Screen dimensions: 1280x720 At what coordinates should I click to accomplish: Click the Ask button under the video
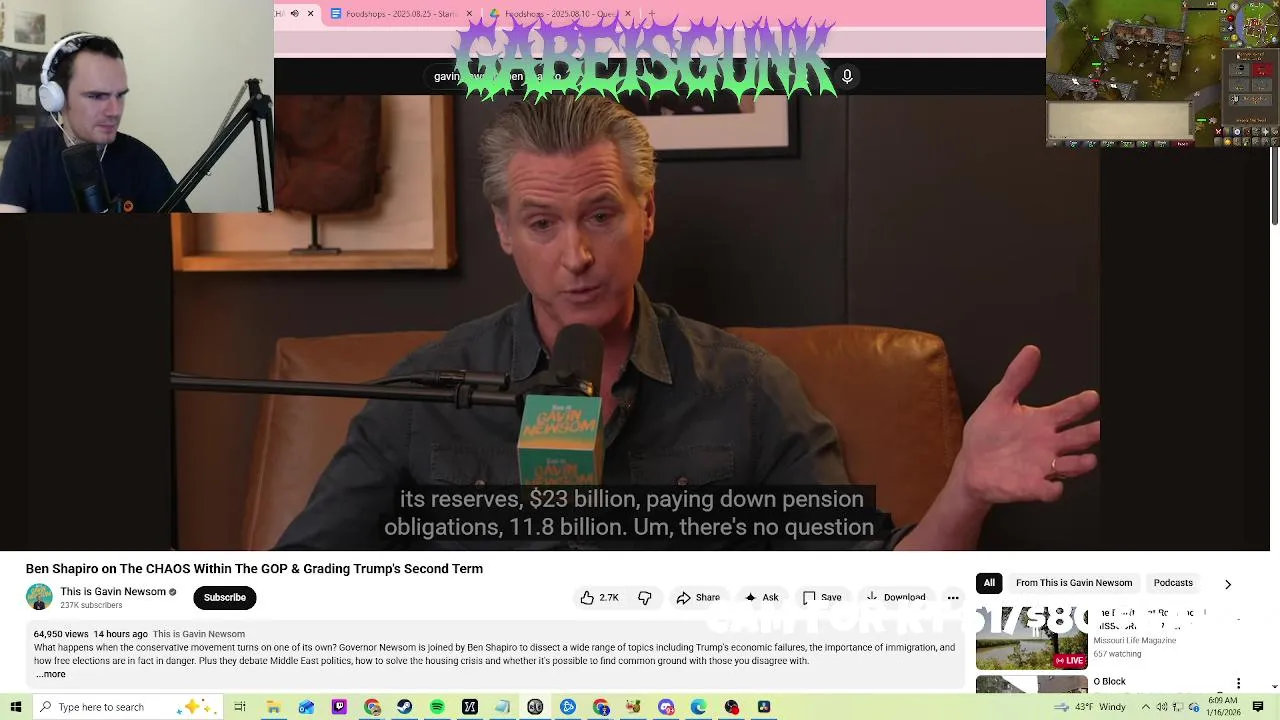761,597
